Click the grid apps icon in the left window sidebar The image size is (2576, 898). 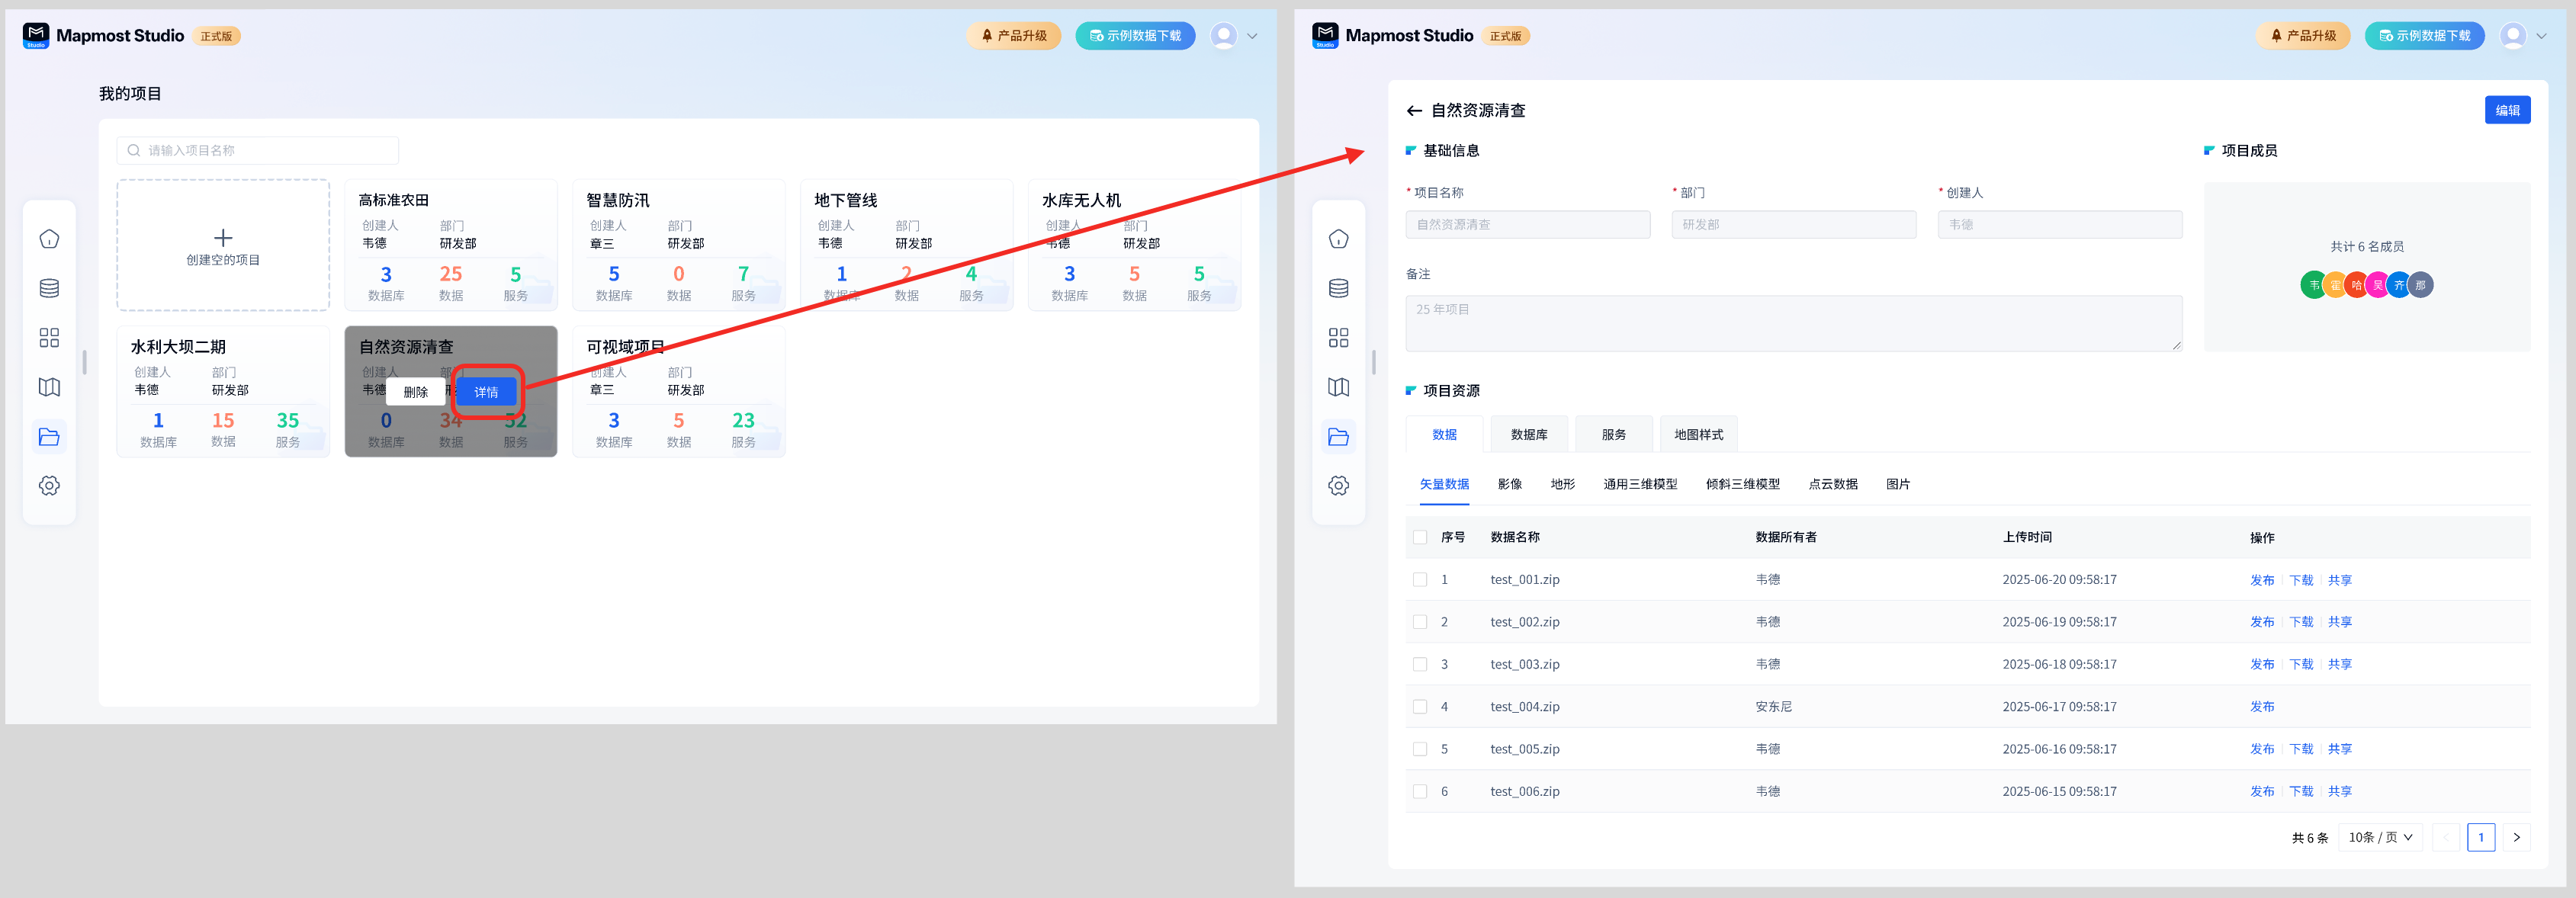(49, 337)
